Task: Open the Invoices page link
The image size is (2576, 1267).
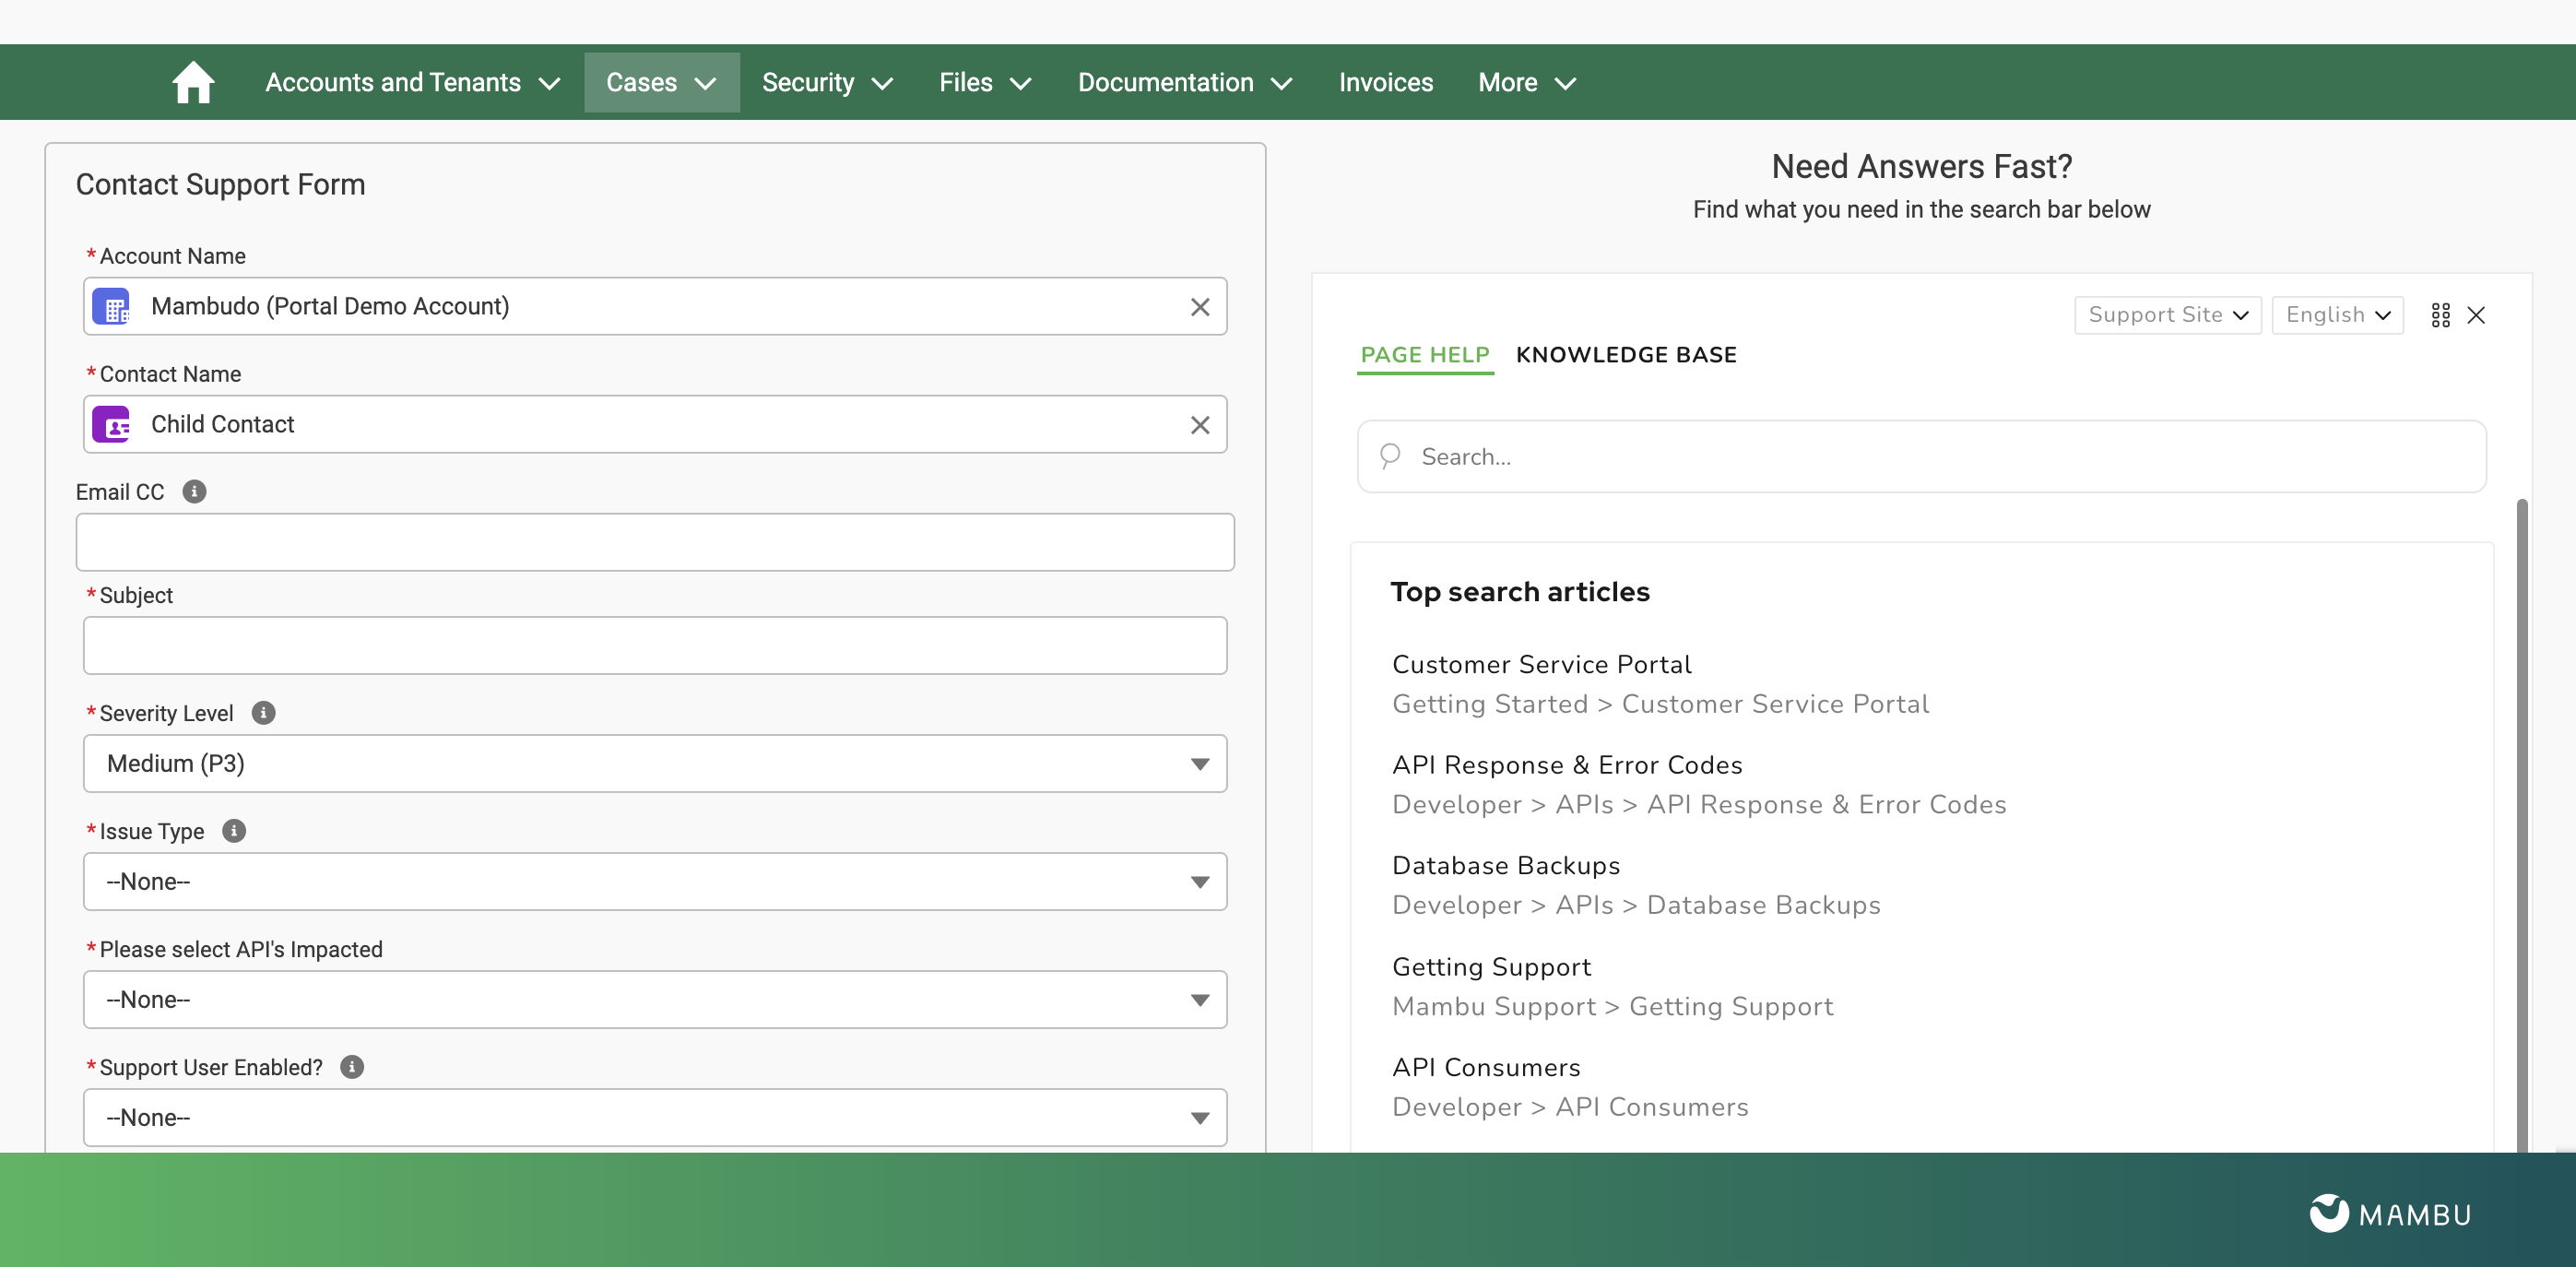Action: click(x=1385, y=82)
